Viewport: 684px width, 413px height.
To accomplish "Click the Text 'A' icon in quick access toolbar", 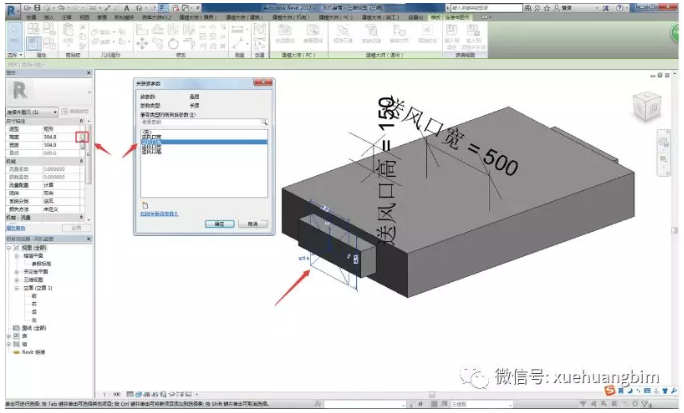I will tap(127, 8).
